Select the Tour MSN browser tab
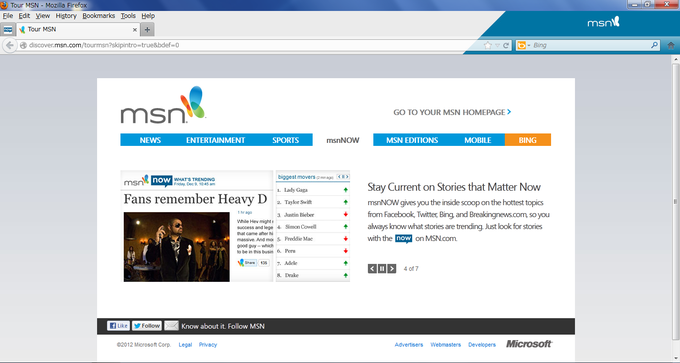 pos(77,29)
